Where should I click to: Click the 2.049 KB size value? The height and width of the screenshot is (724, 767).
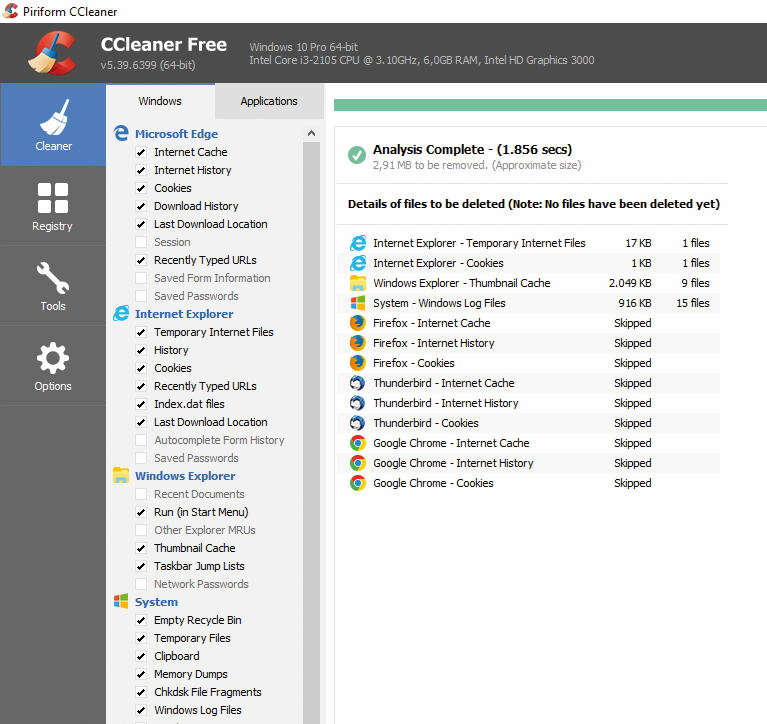(x=630, y=283)
